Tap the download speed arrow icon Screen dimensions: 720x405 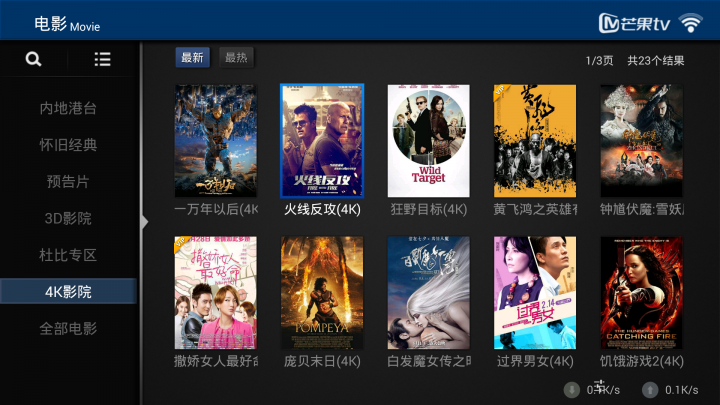(x=572, y=390)
